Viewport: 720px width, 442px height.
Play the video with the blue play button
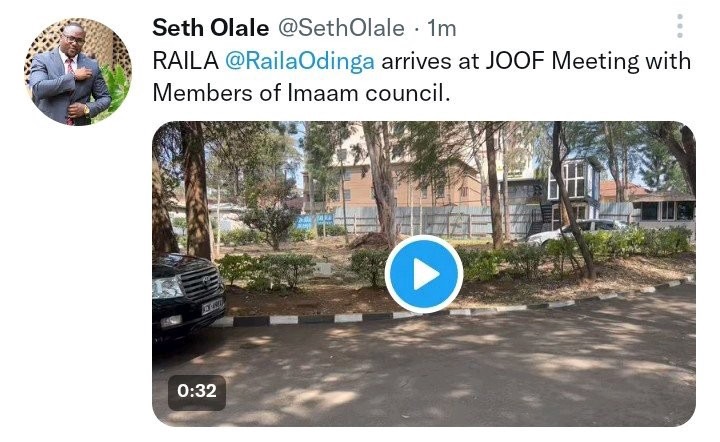coord(423,274)
